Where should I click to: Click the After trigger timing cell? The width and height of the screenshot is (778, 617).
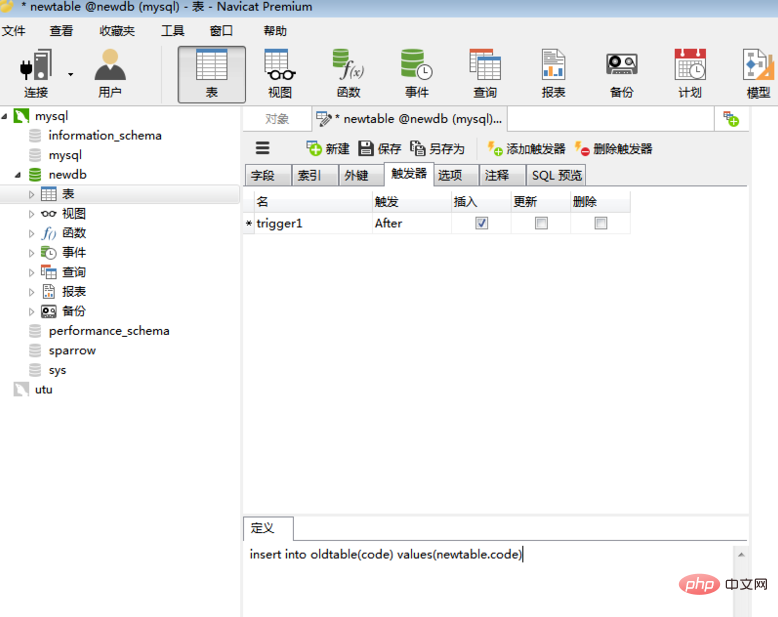(x=412, y=223)
